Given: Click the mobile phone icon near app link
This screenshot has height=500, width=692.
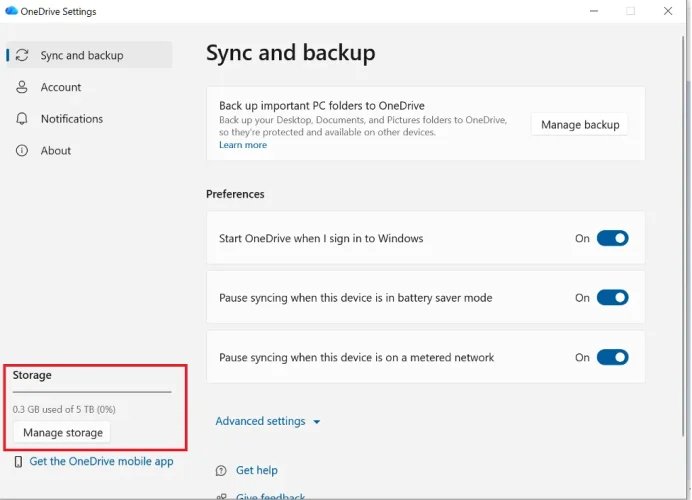Looking at the screenshot, I should 18,462.
